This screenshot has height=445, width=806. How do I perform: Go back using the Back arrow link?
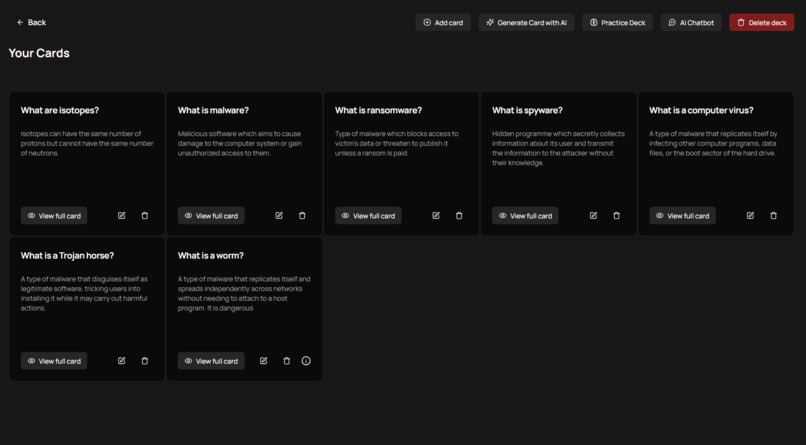click(x=31, y=23)
